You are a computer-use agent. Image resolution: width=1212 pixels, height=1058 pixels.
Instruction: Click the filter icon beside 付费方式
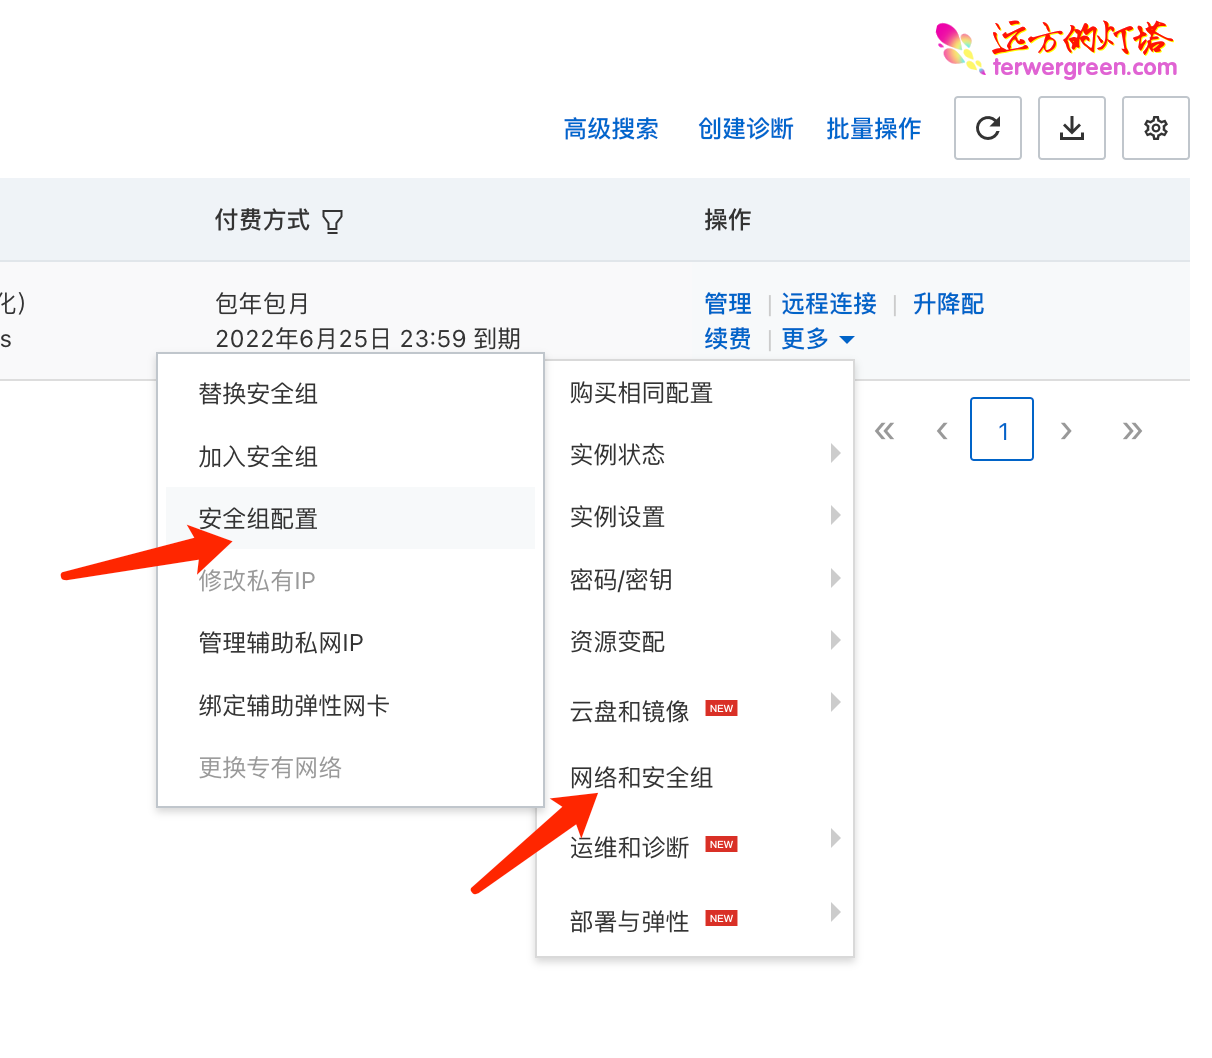coord(333,221)
